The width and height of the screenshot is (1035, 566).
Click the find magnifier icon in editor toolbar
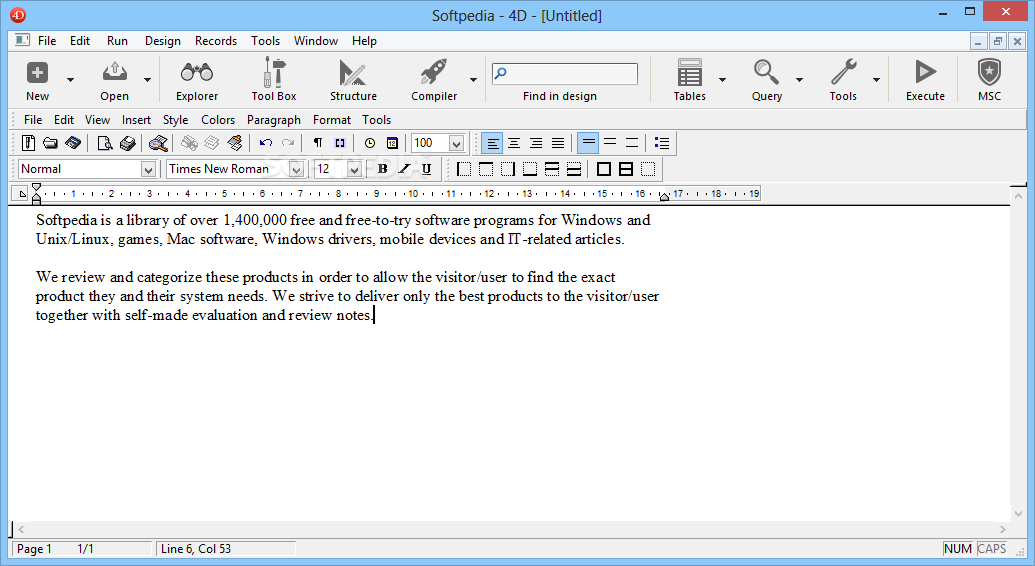click(158, 143)
